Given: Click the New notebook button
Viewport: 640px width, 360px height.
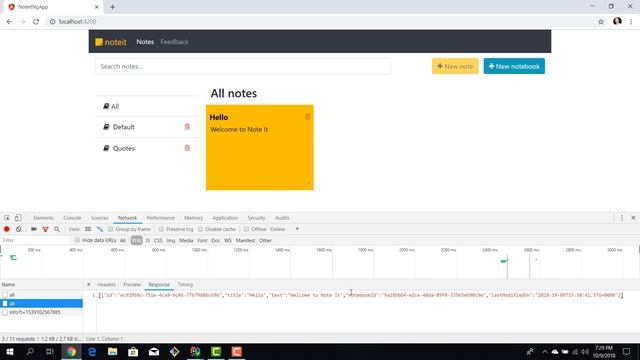Looking at the screenshot, I should (514, 66).
